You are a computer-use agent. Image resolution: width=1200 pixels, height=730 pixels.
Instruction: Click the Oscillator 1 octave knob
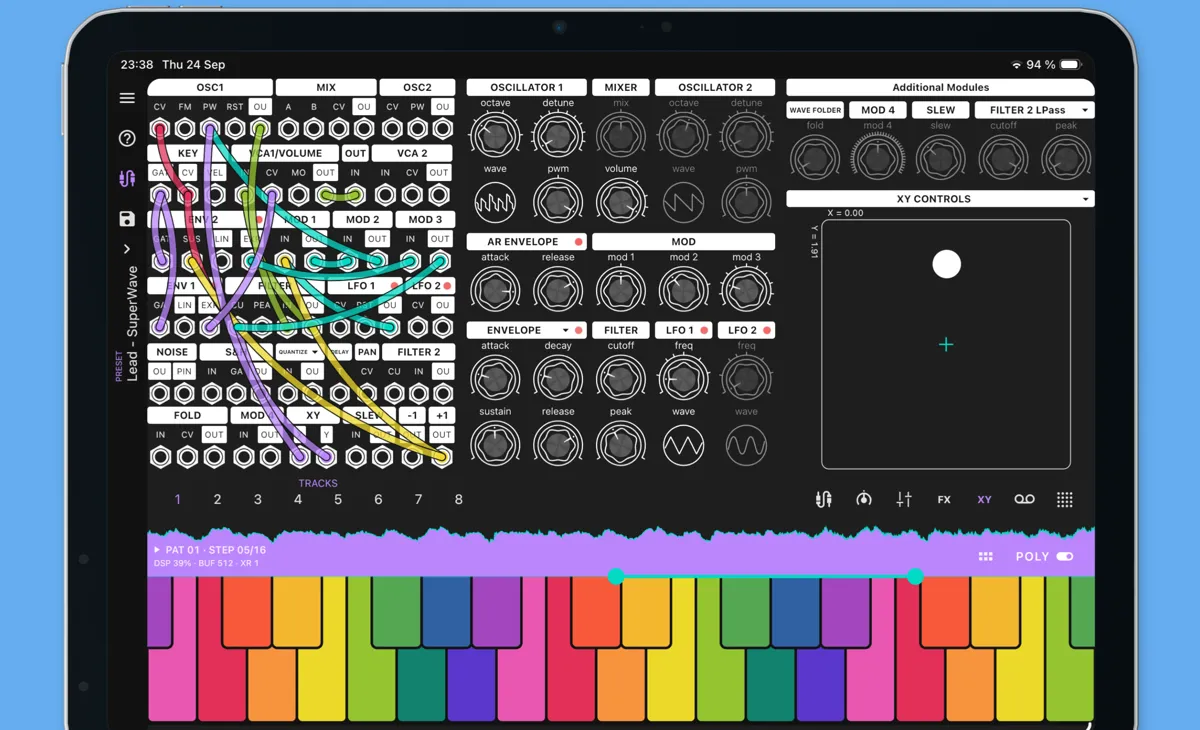point(495,134)
